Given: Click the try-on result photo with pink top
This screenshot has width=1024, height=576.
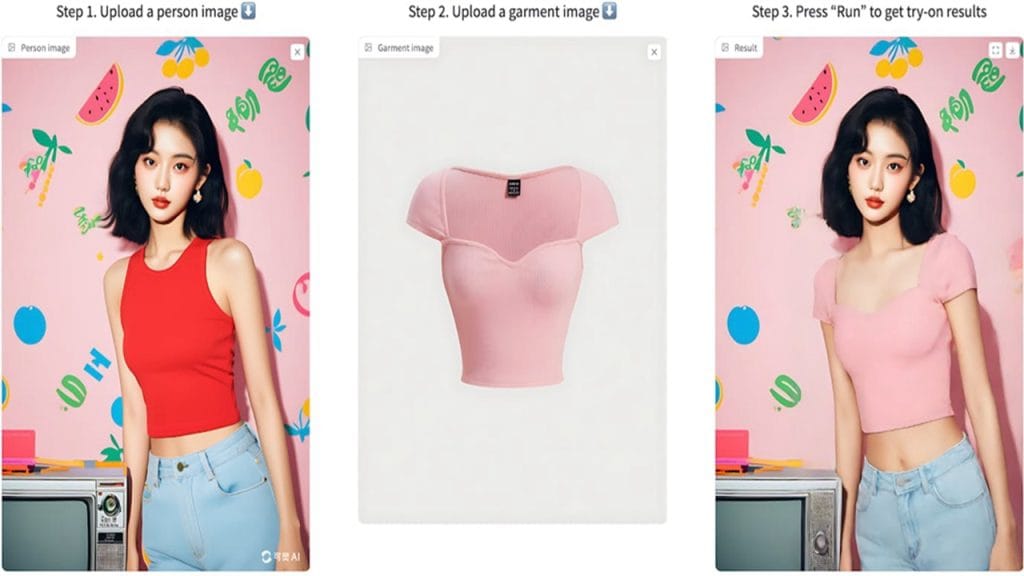Looking at the screenshot, I should click(x=869, y=304).
